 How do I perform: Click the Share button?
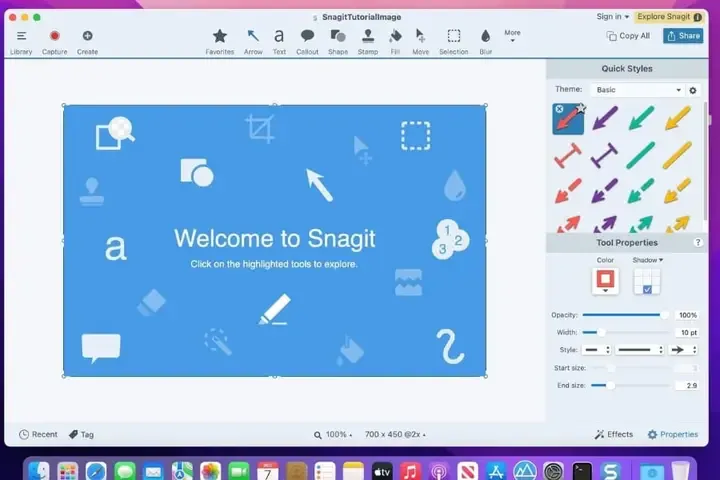[x=683, y=36]
